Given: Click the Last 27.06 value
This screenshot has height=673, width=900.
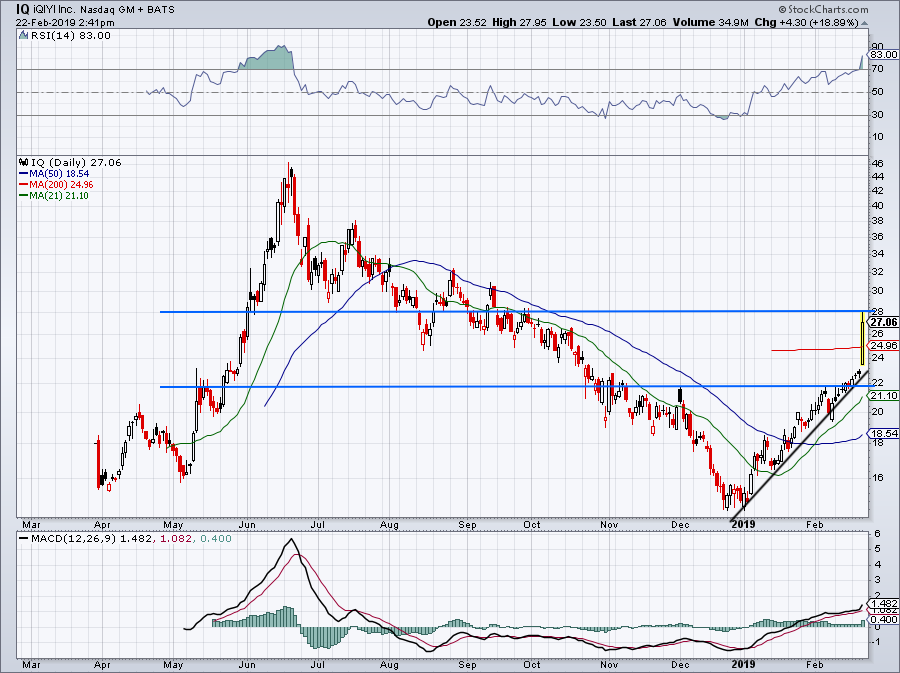Looking at the screenshot, I should pyautogui.click(x=639, y=22).
